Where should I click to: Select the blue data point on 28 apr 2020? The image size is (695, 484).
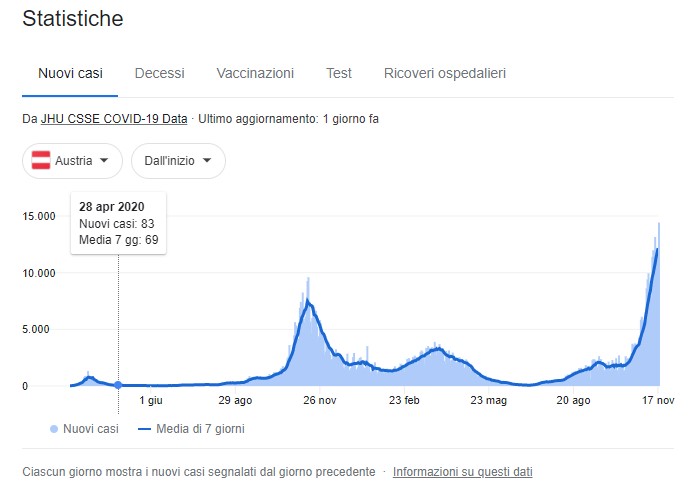118,385
